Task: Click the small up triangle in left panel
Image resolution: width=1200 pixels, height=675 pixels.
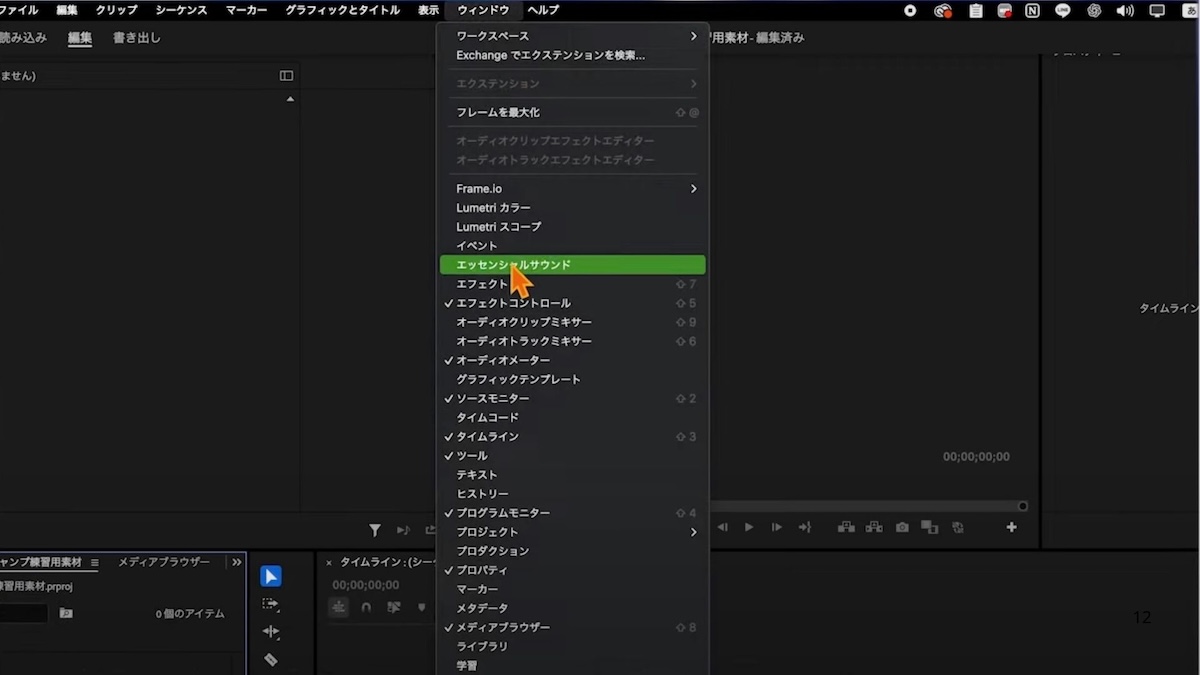Action: pos(291,99)
